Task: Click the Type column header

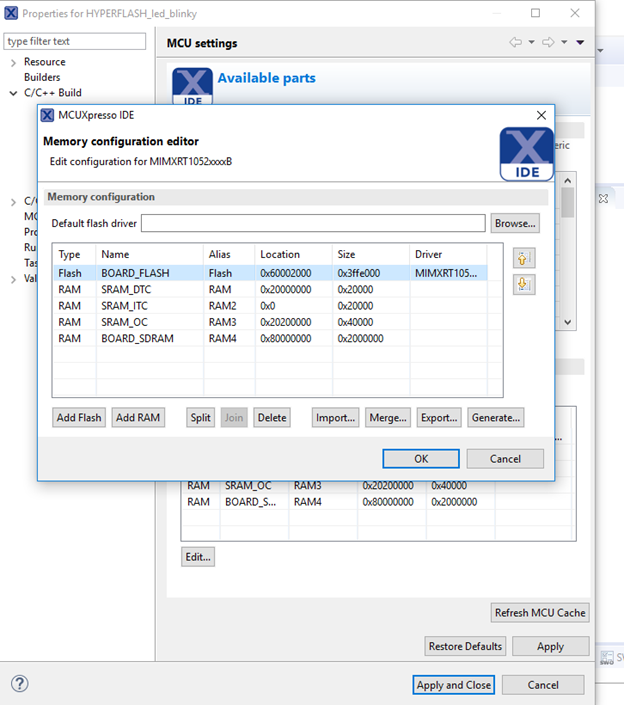Action: 74,254
